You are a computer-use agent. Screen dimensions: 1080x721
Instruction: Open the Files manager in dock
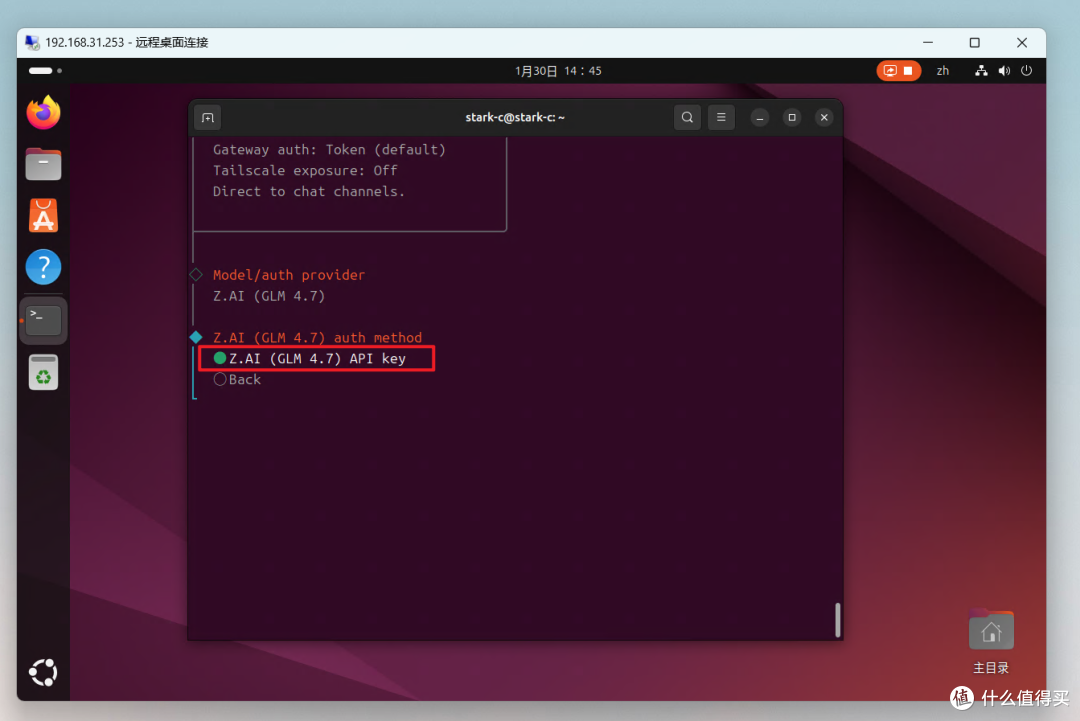pos(43,165)
